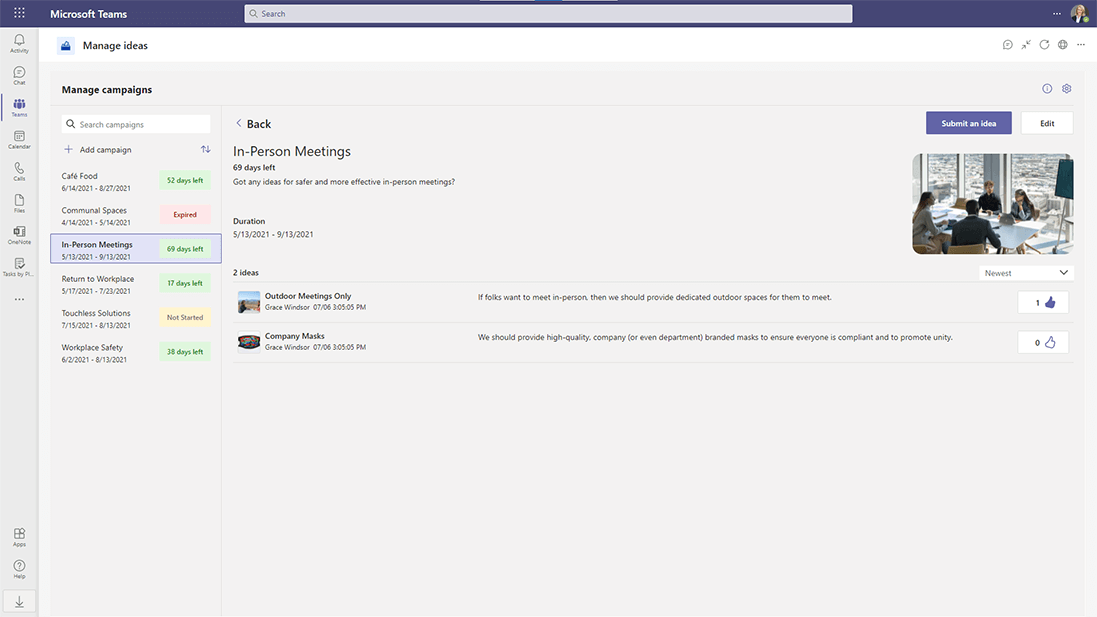1097x617 pixels.
Task: Click the Edit campaign button
Action: (x=1047, y=123)
